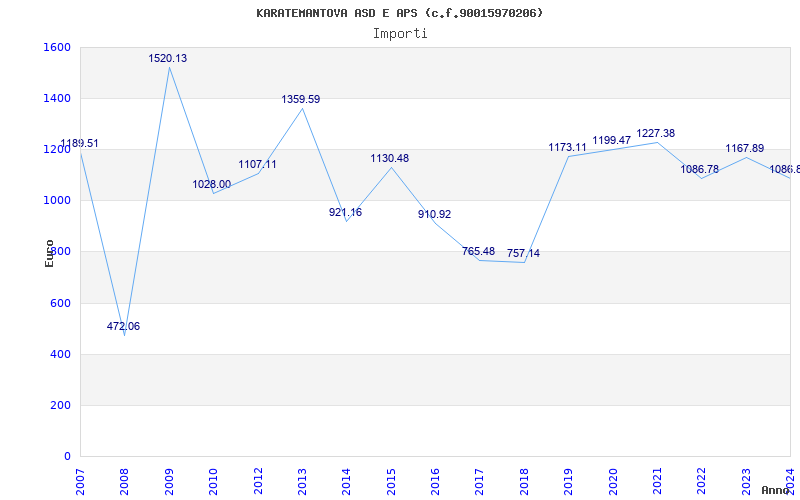Click the Euro y-axis title
Viewport: 800px width, 500px height.
(x=49, y=253)
